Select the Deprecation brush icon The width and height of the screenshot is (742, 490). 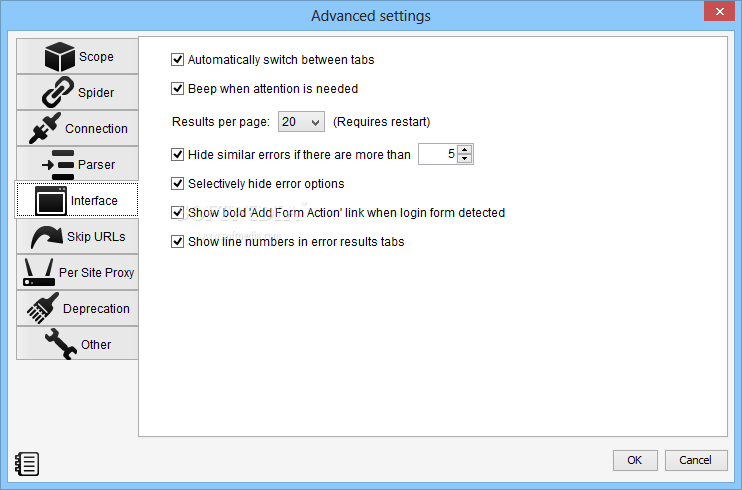pos(43,308)
